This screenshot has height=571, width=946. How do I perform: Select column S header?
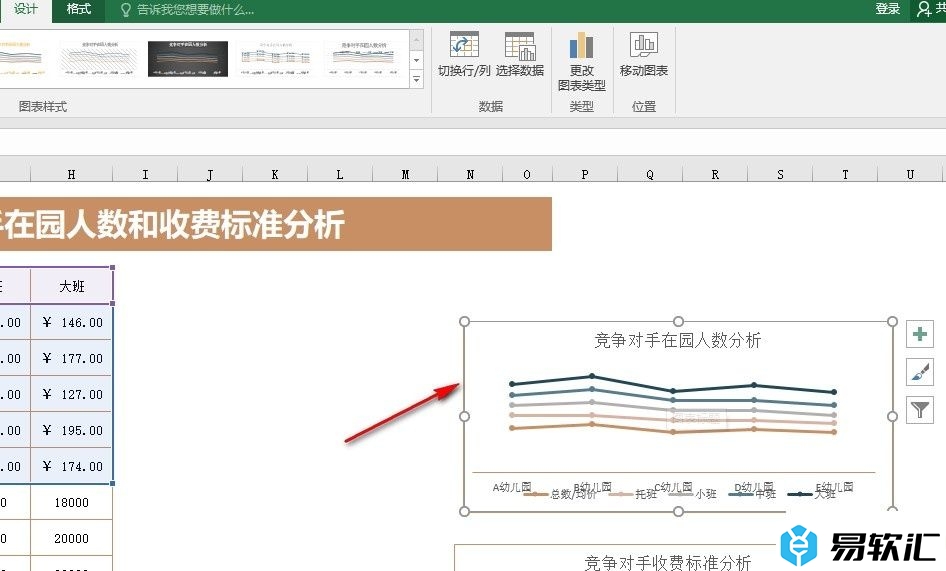(780, 174)
